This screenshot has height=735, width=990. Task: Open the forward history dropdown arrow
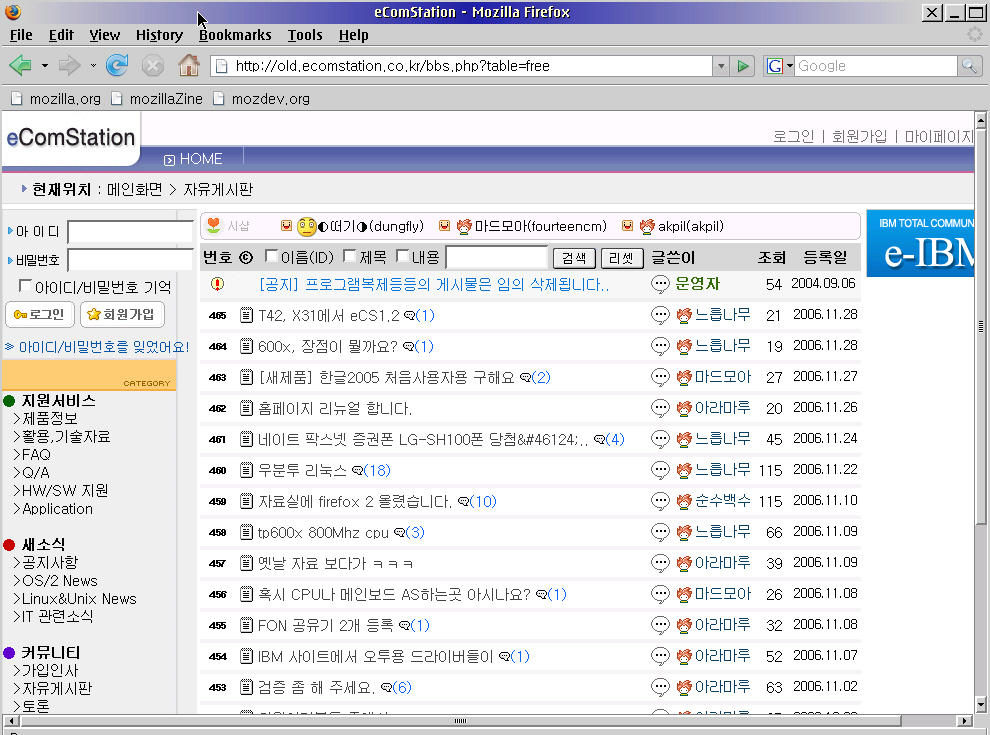tap(93, 65)
